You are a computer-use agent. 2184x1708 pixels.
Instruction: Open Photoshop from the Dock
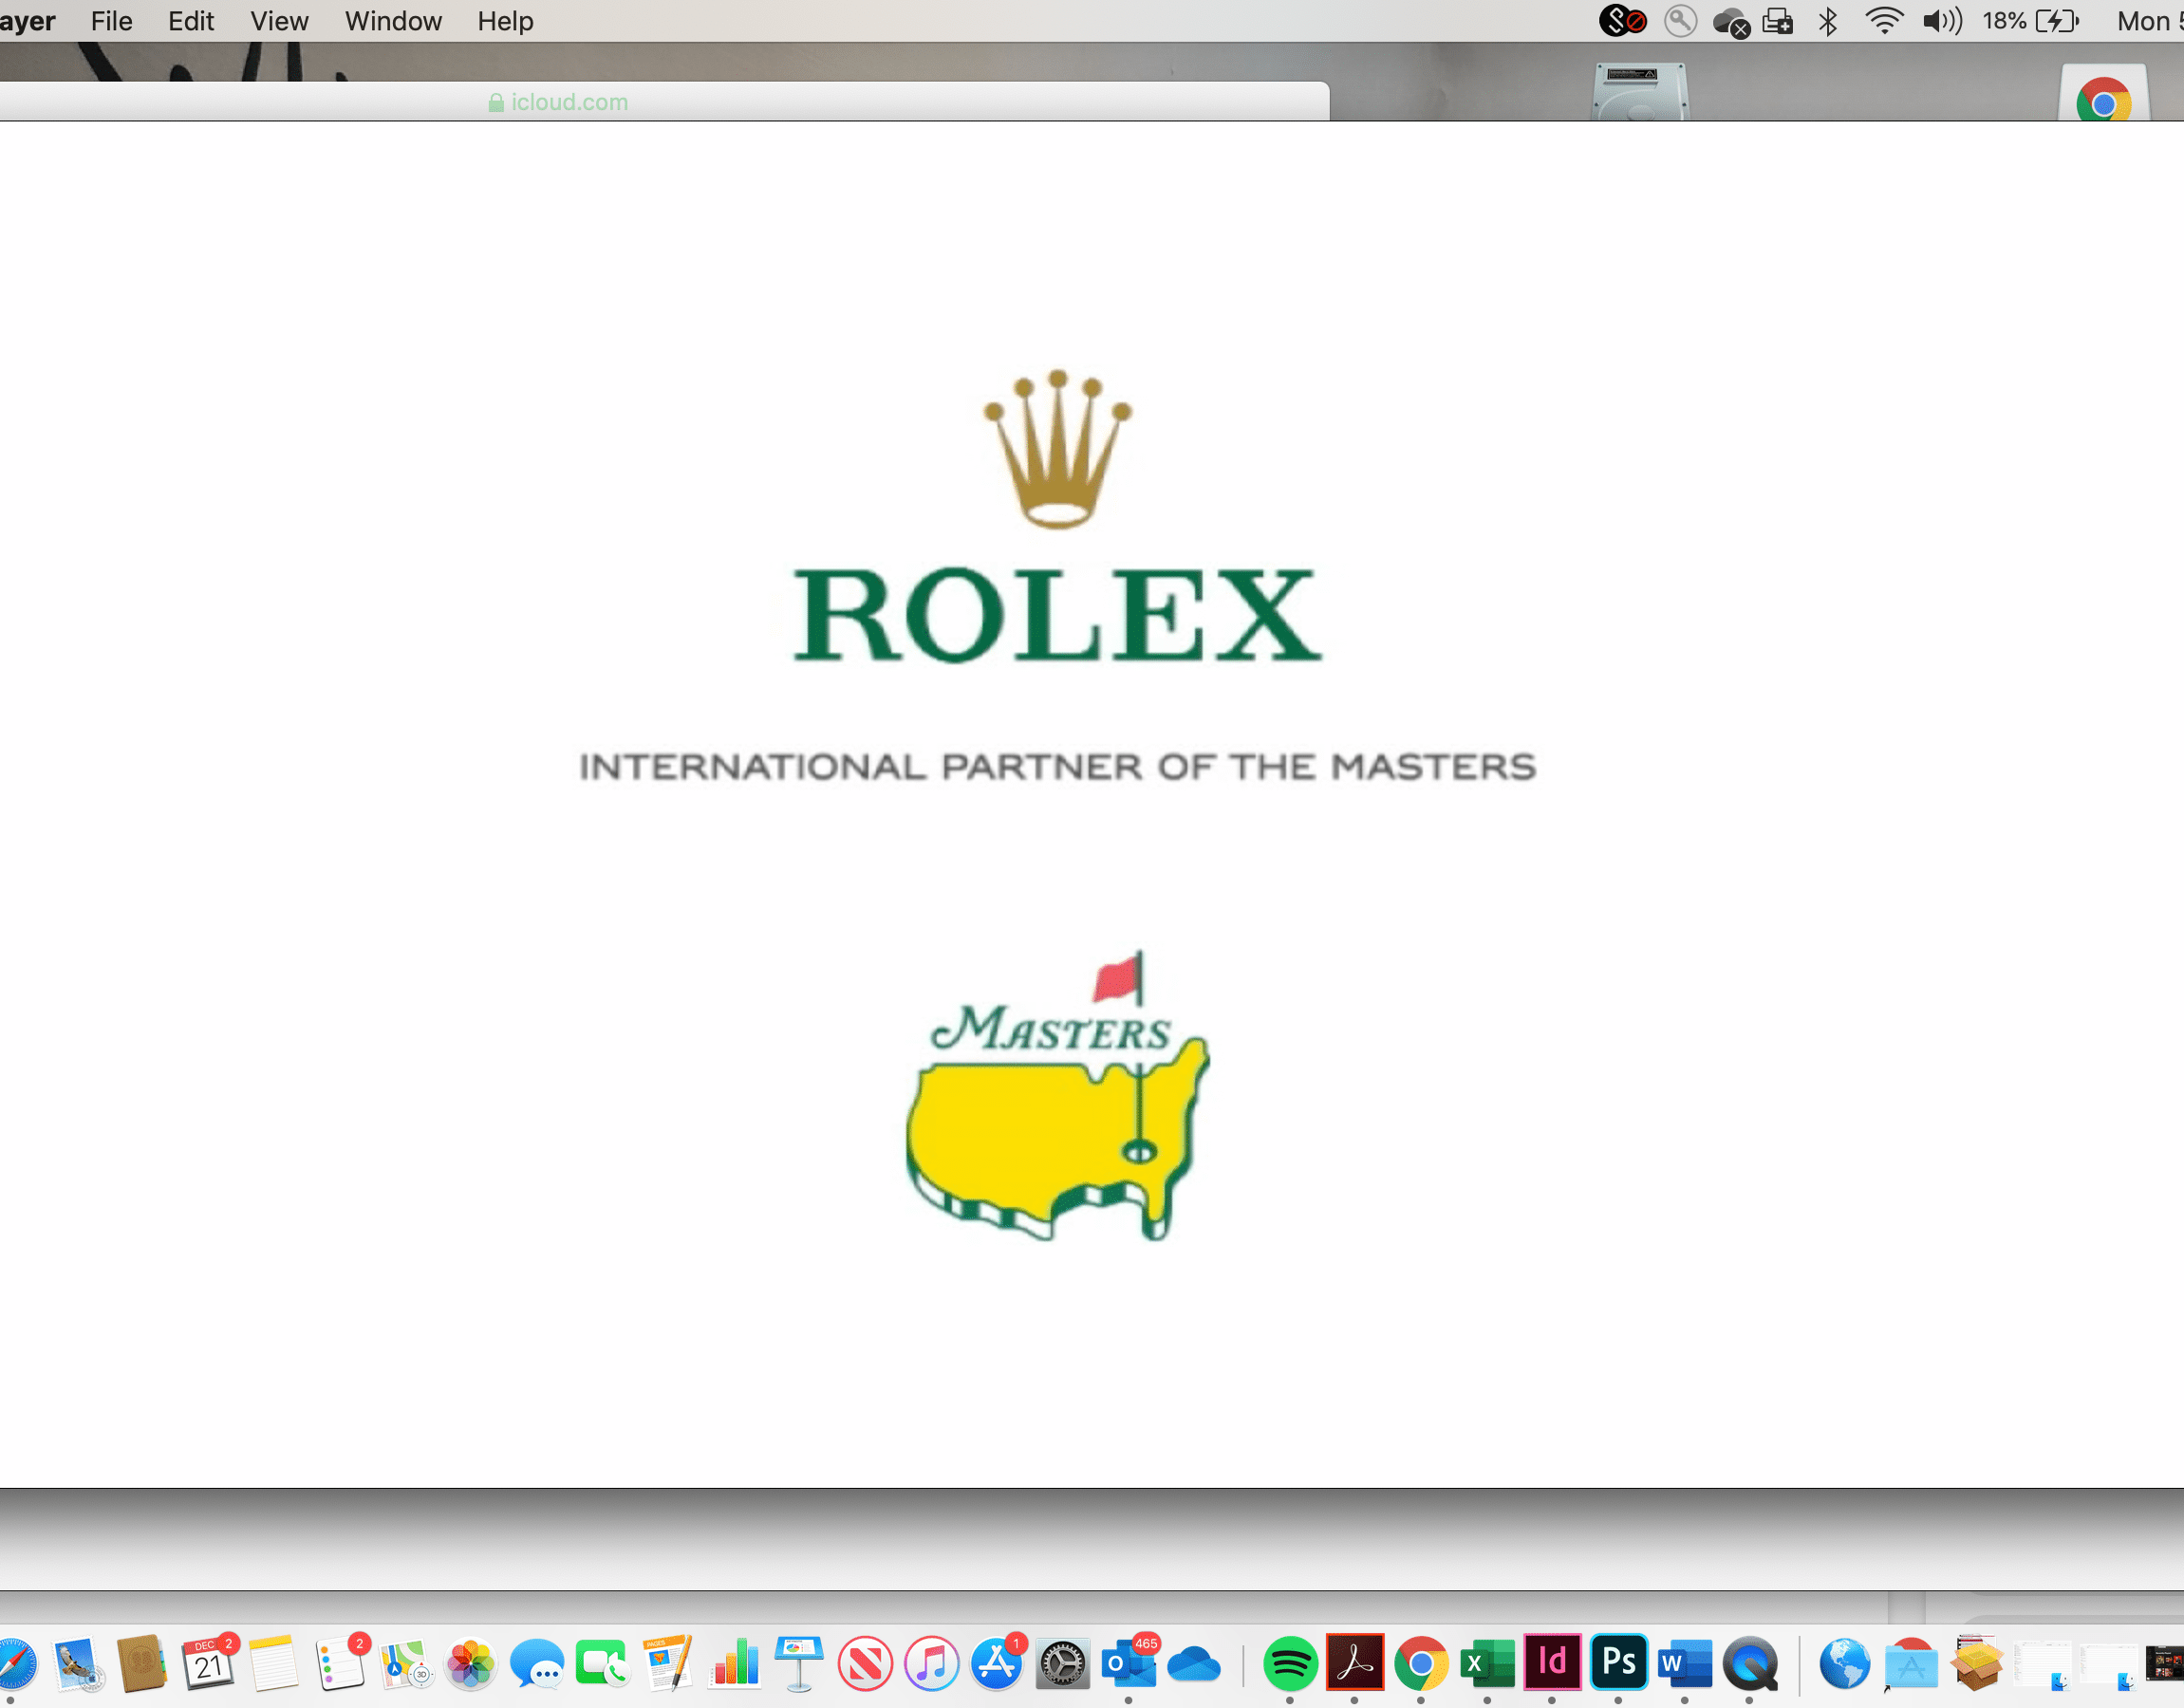(x=1619, y=1662)
